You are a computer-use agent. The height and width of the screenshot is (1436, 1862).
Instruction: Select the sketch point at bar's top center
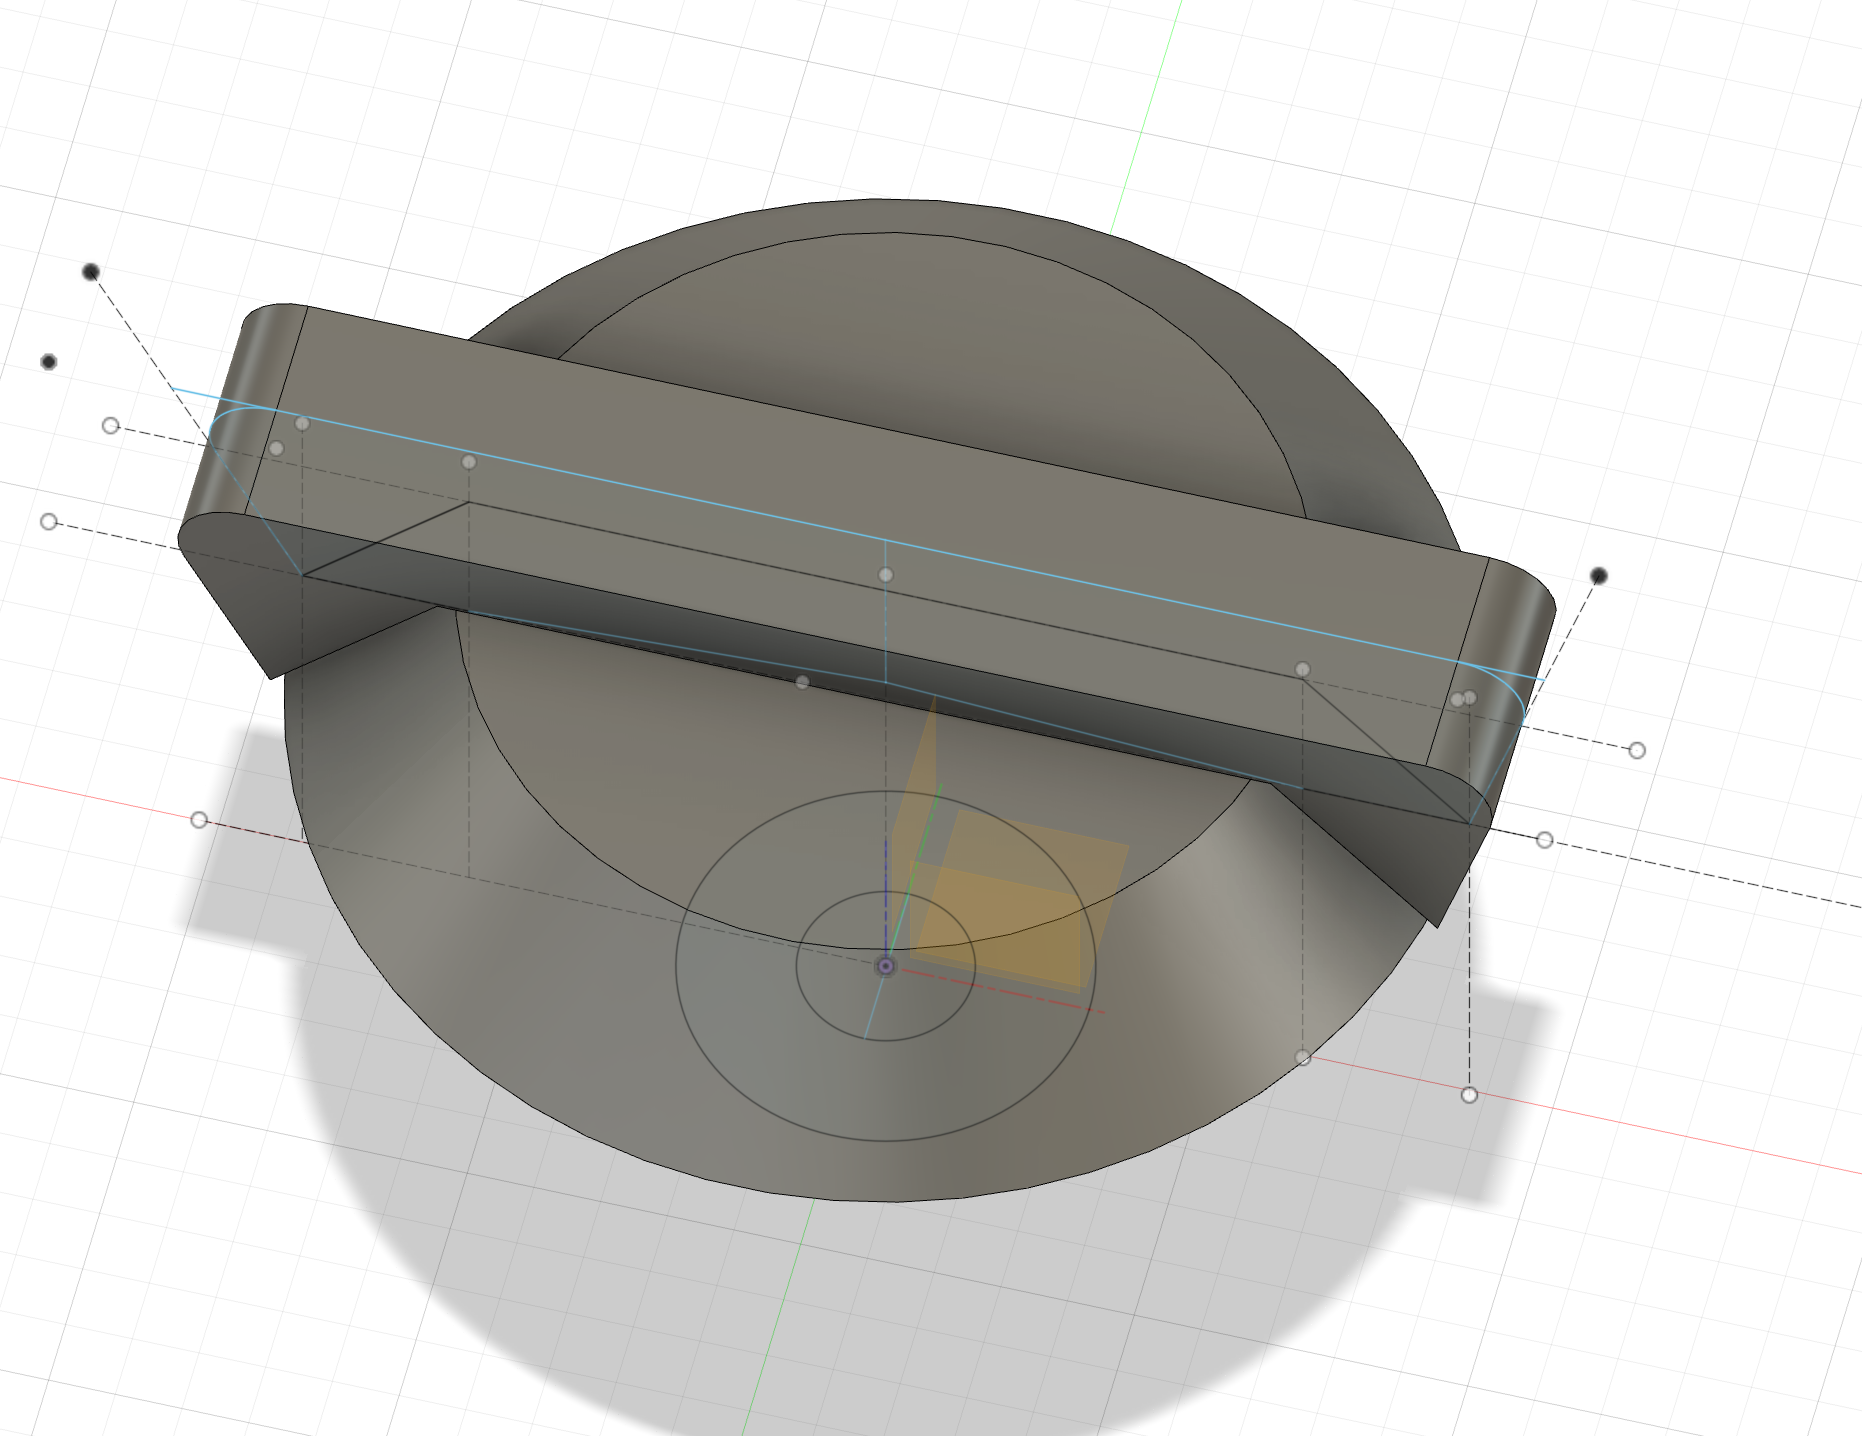point(885,575)
